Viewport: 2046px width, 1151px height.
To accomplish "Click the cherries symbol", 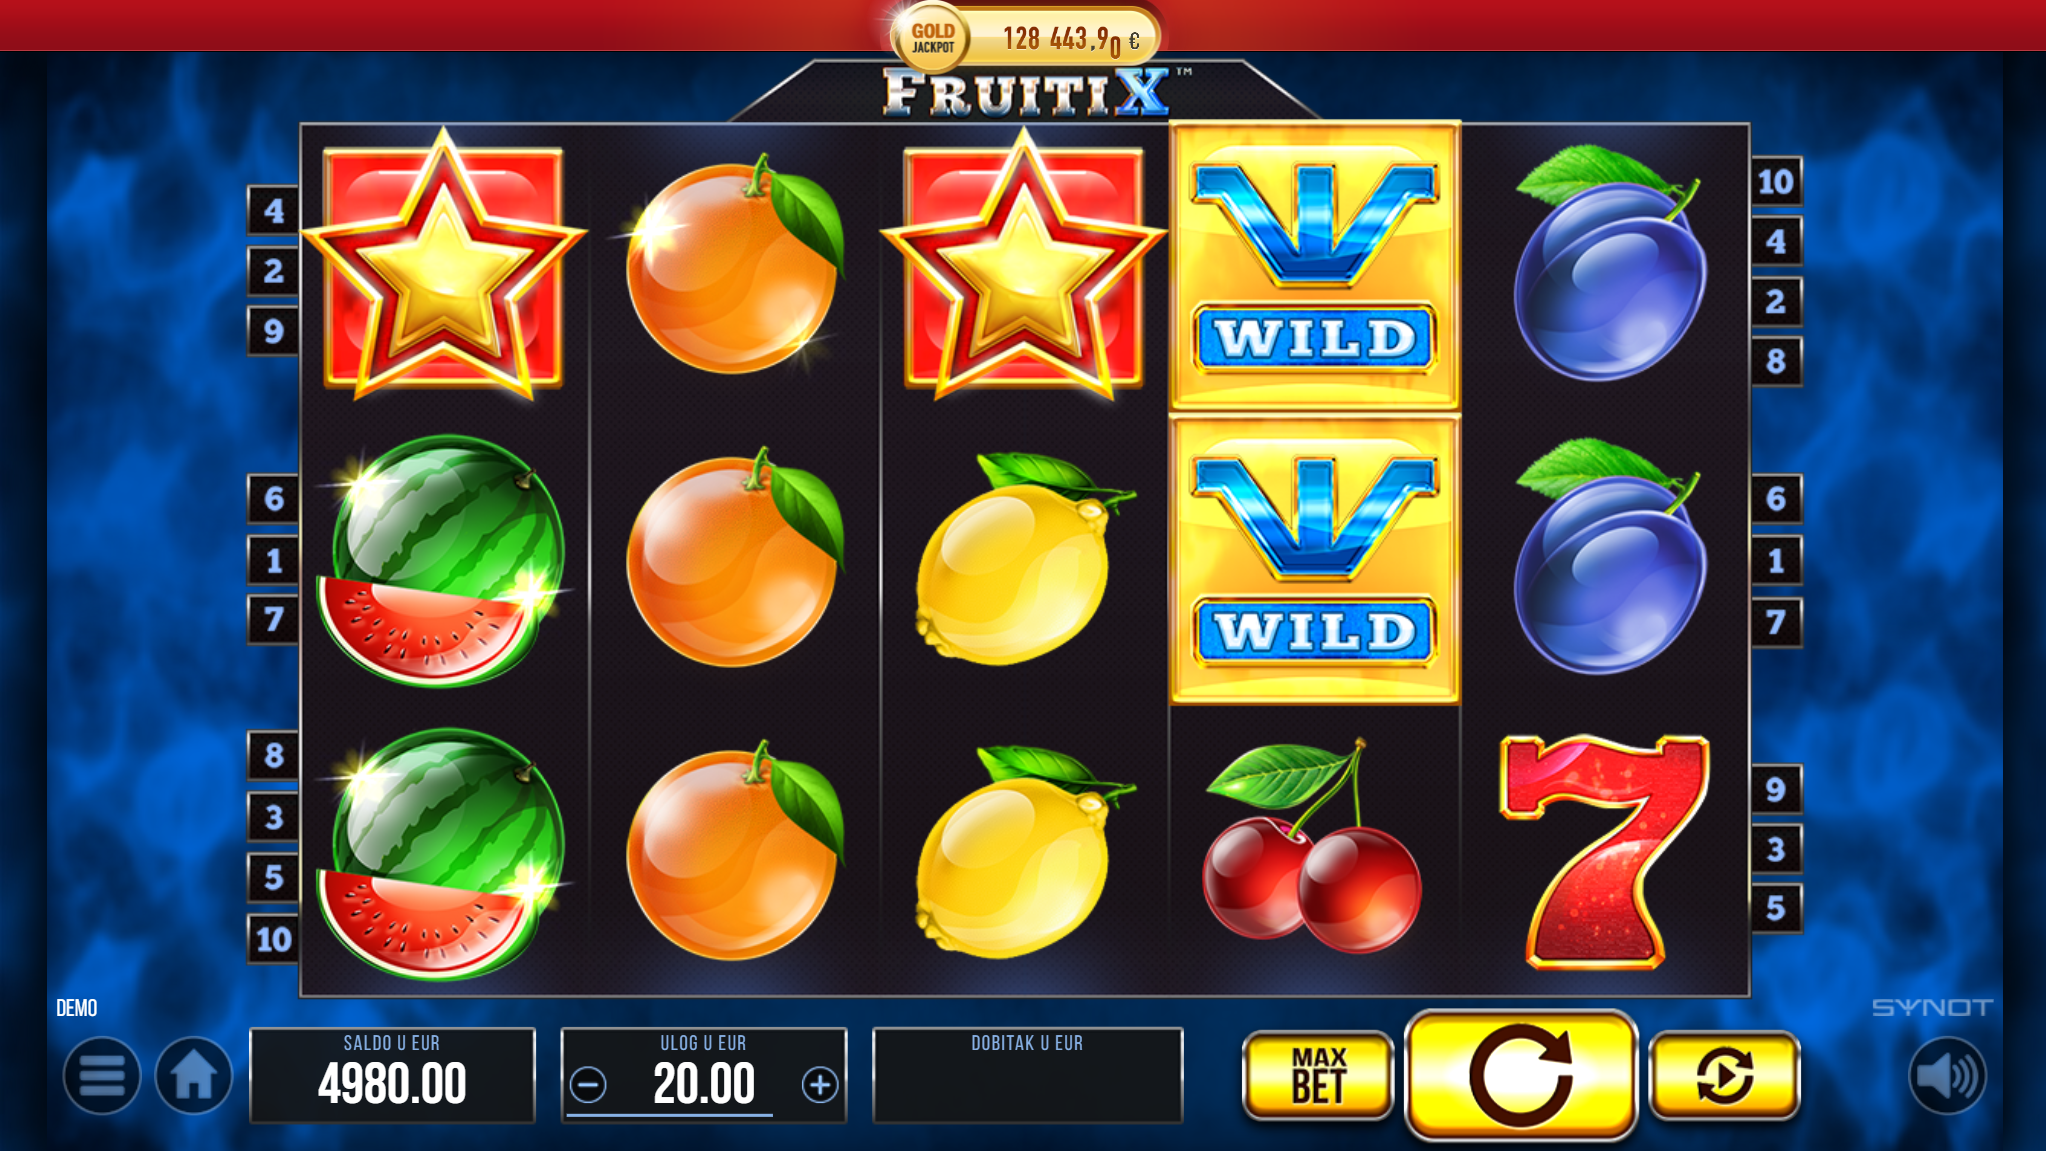I will coord(1313,846).
